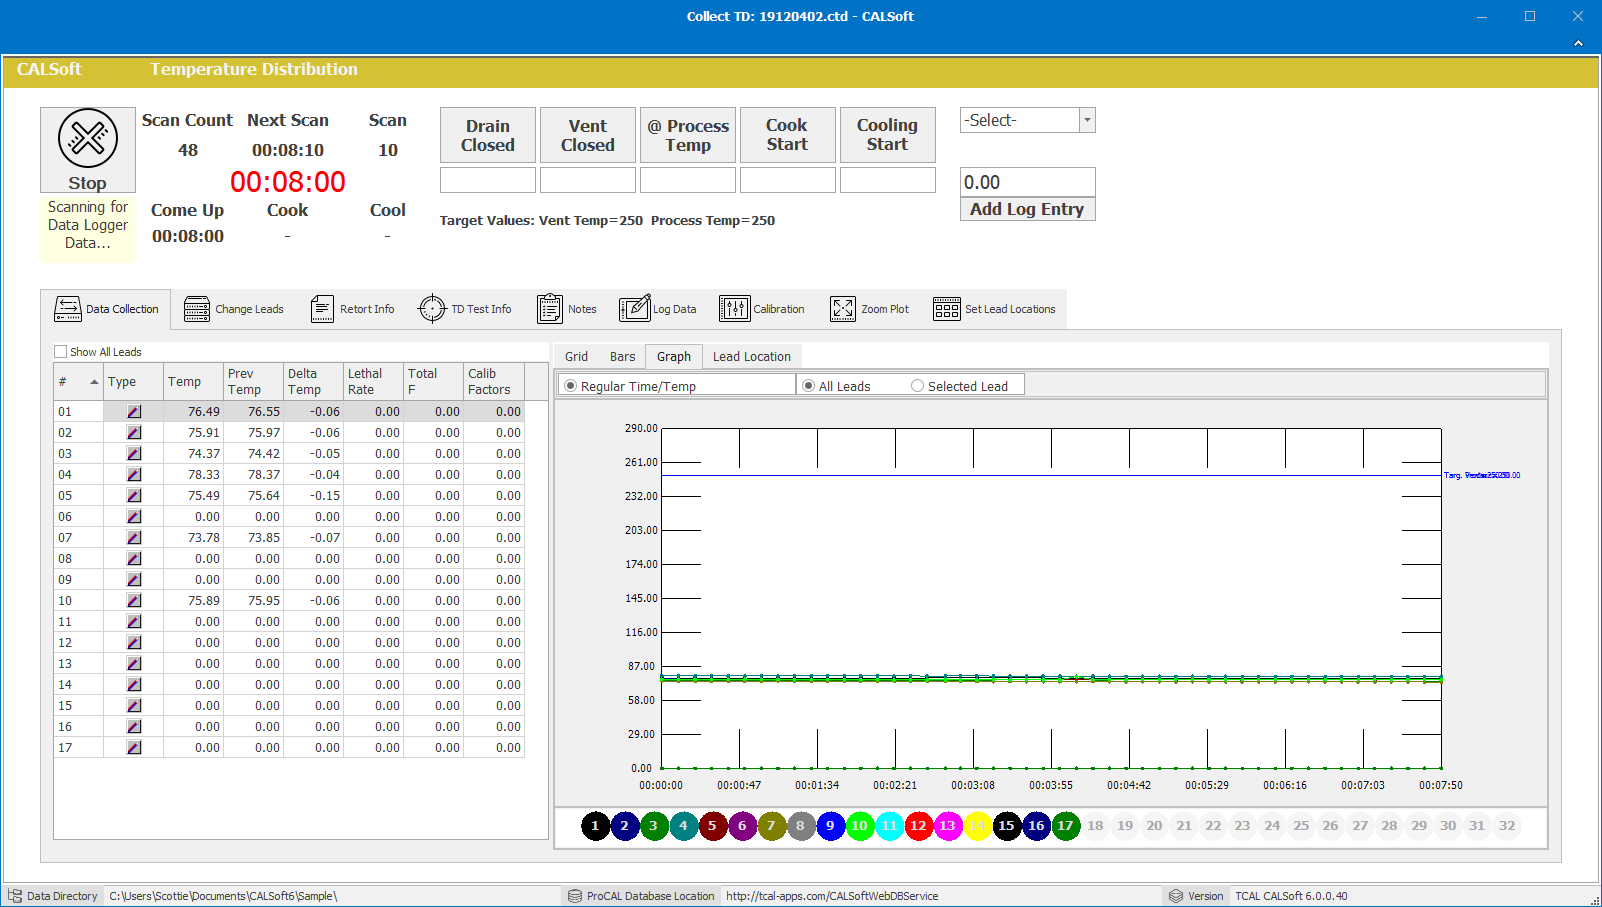Click the empty field under Drain Closed
Screen dimensions: 1602x907
488,180
